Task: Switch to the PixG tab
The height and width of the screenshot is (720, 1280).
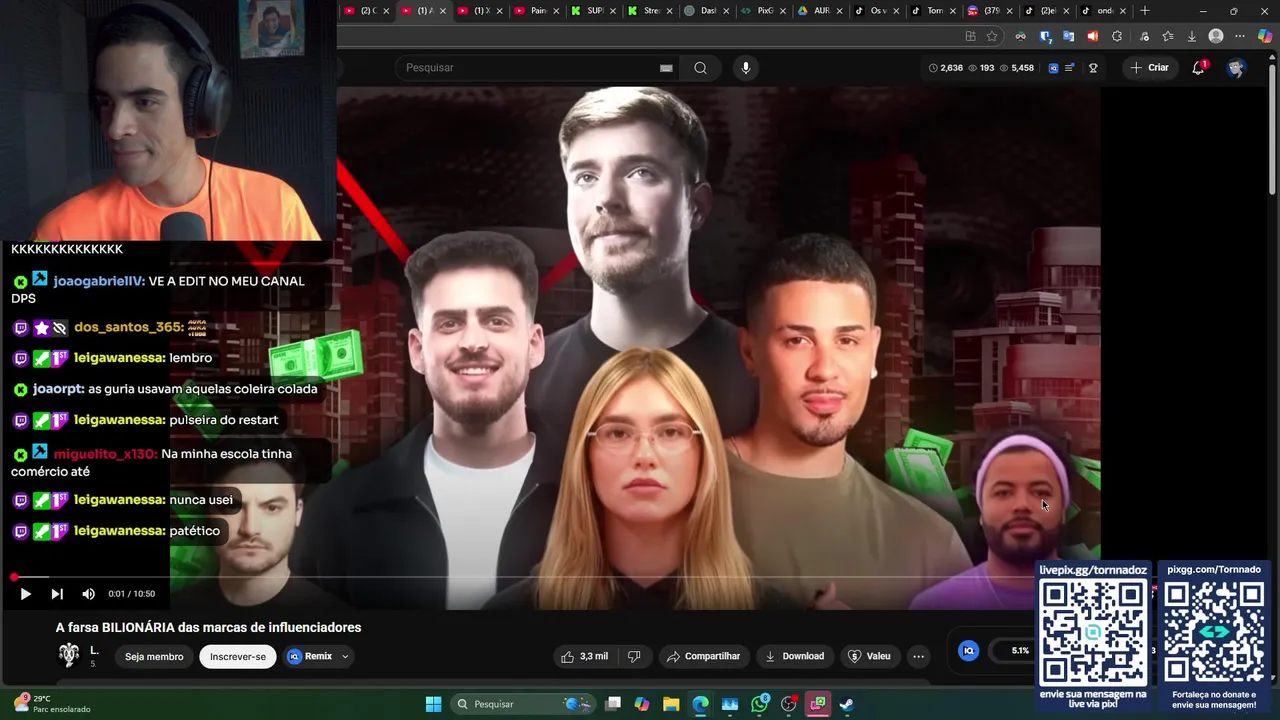Action: coord(762,11)
